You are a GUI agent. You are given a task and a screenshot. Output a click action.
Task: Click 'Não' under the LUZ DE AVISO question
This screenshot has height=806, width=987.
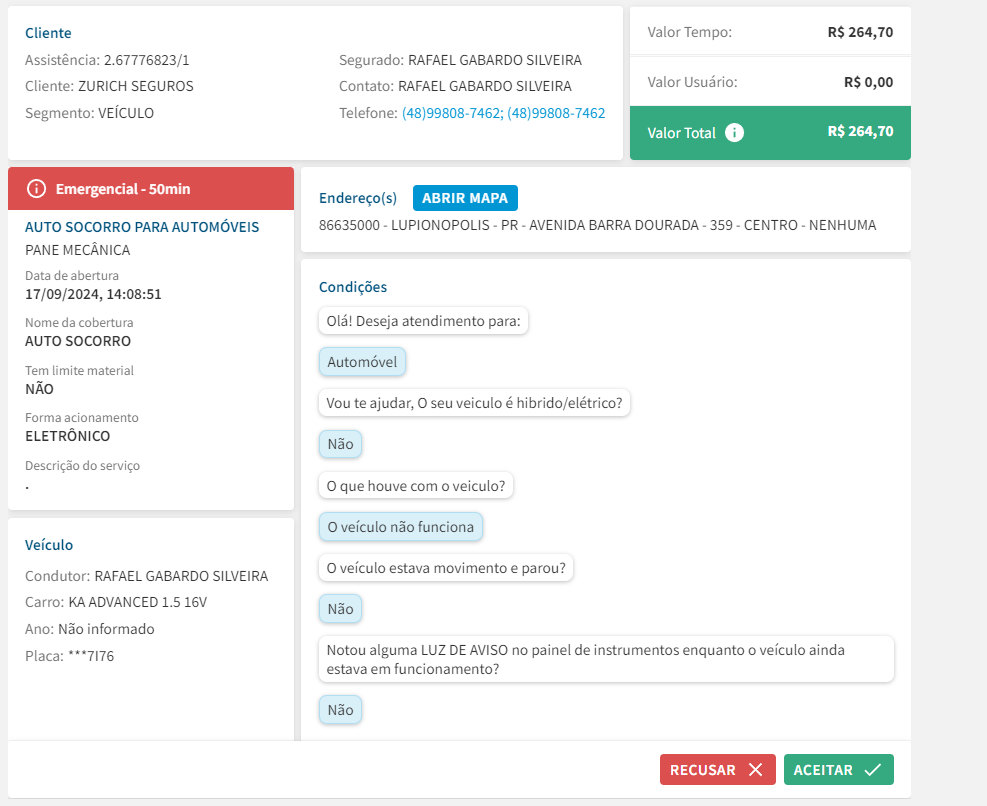point(340,710)
